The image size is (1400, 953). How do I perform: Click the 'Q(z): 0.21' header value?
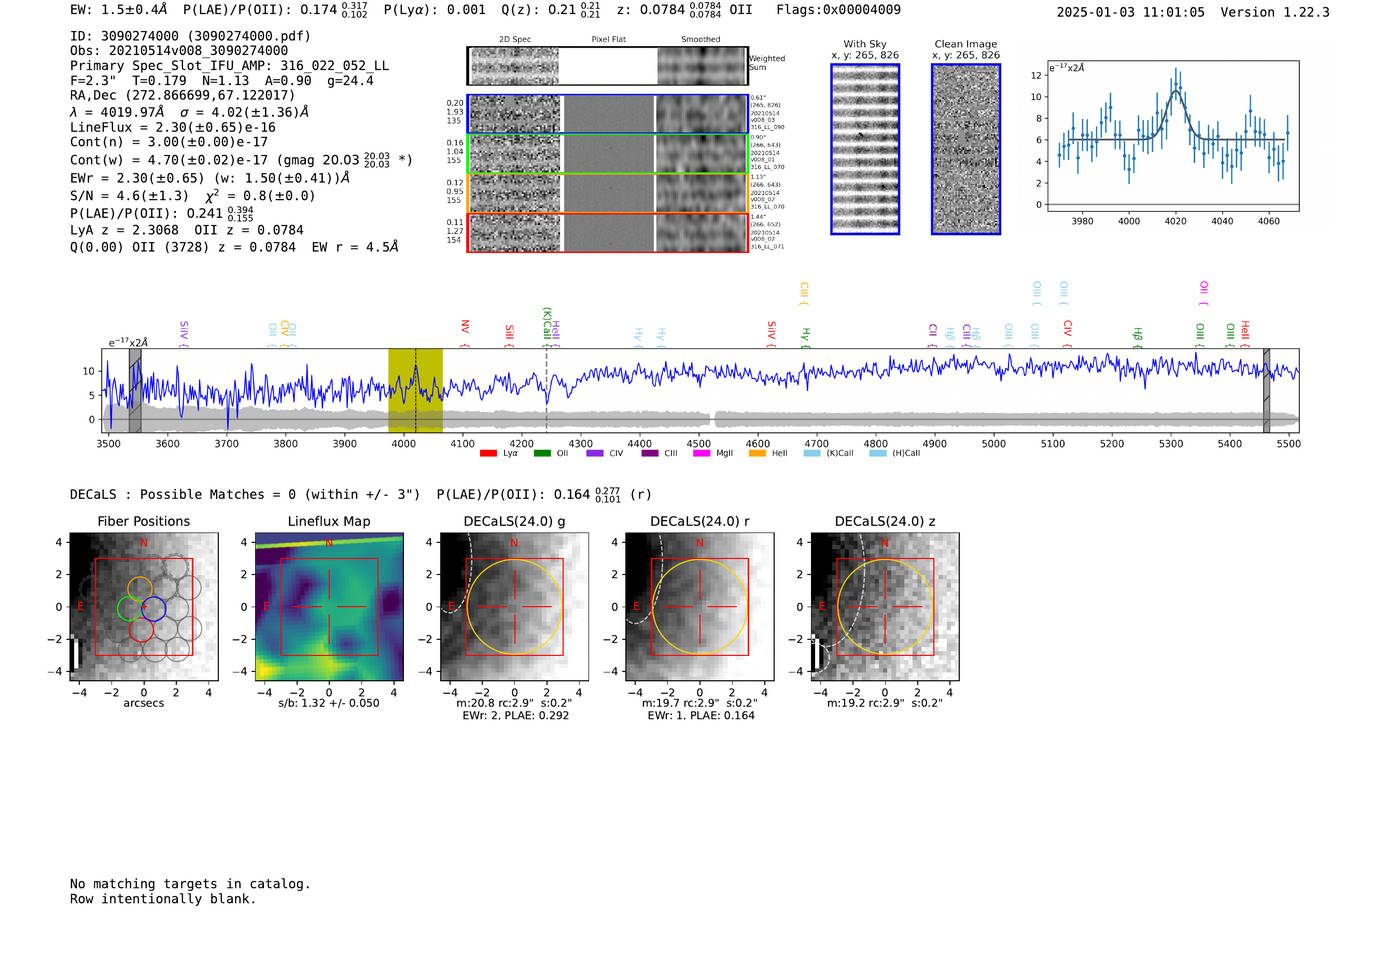click(x=551, y=10)
